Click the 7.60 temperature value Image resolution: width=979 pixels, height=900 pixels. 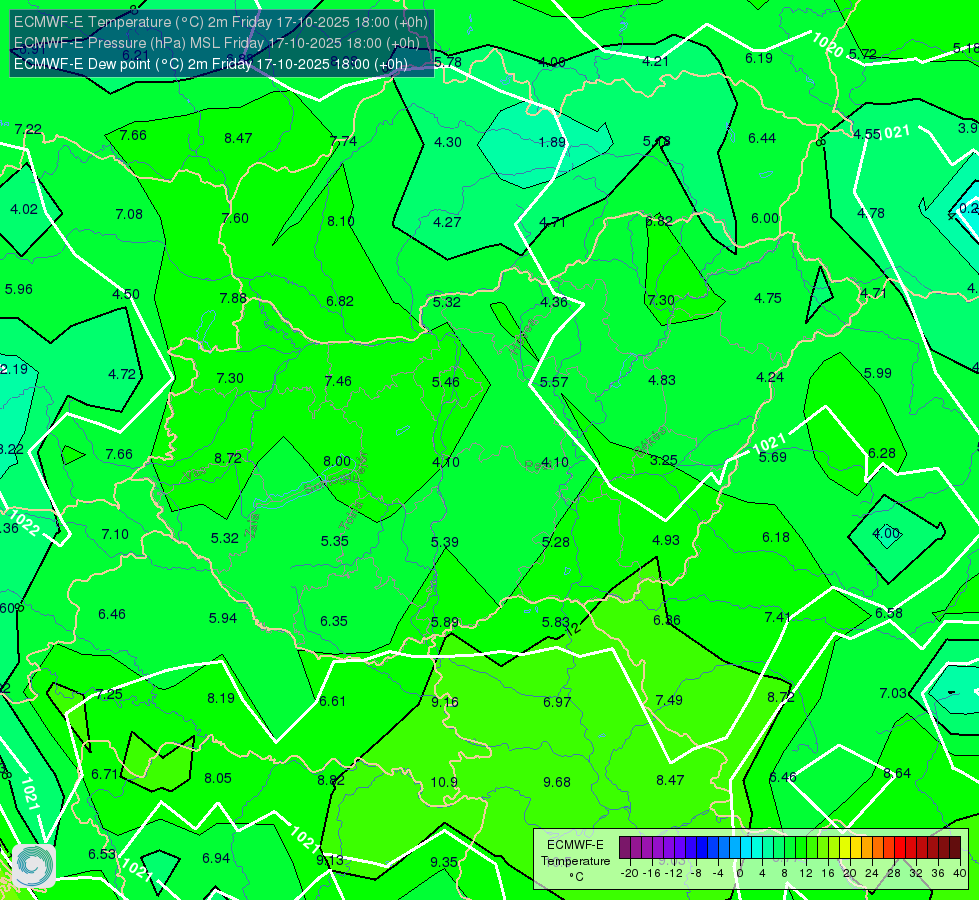click(235, 218)
